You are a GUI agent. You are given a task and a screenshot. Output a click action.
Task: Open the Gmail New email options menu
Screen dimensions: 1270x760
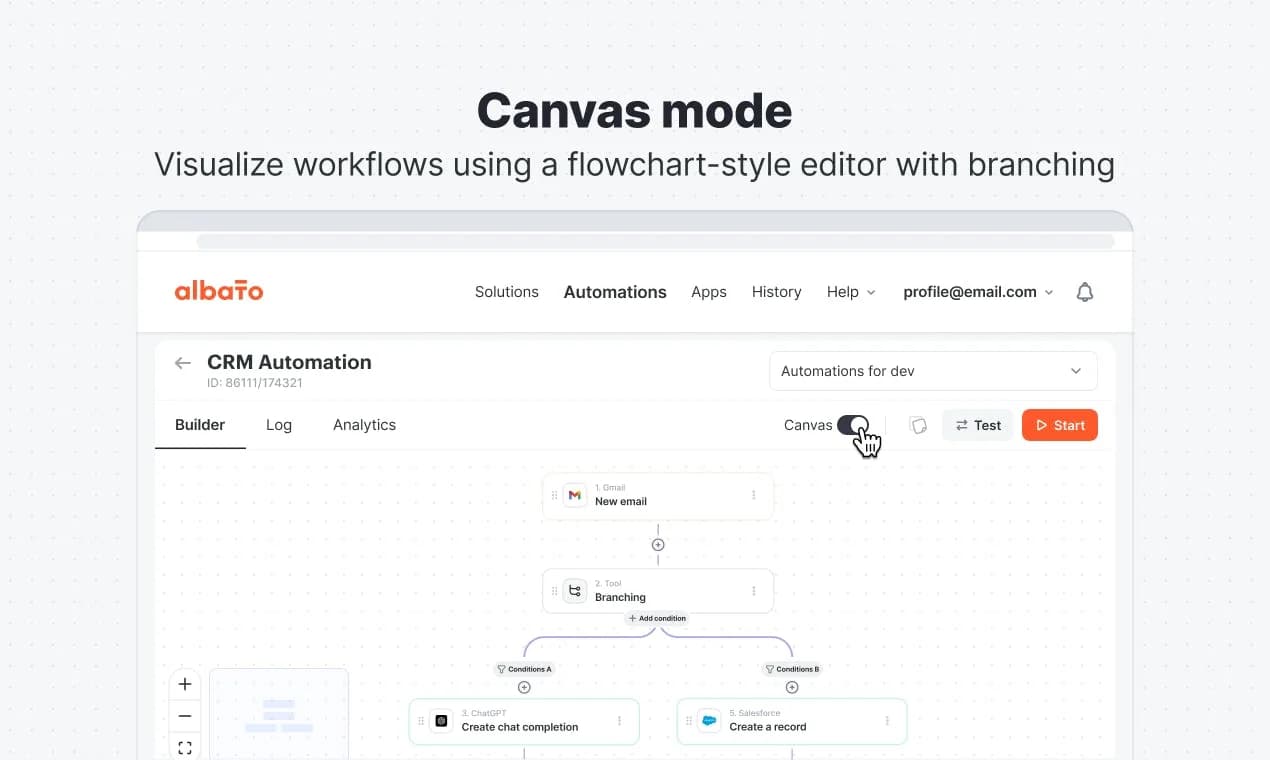[x=754, y=495]
